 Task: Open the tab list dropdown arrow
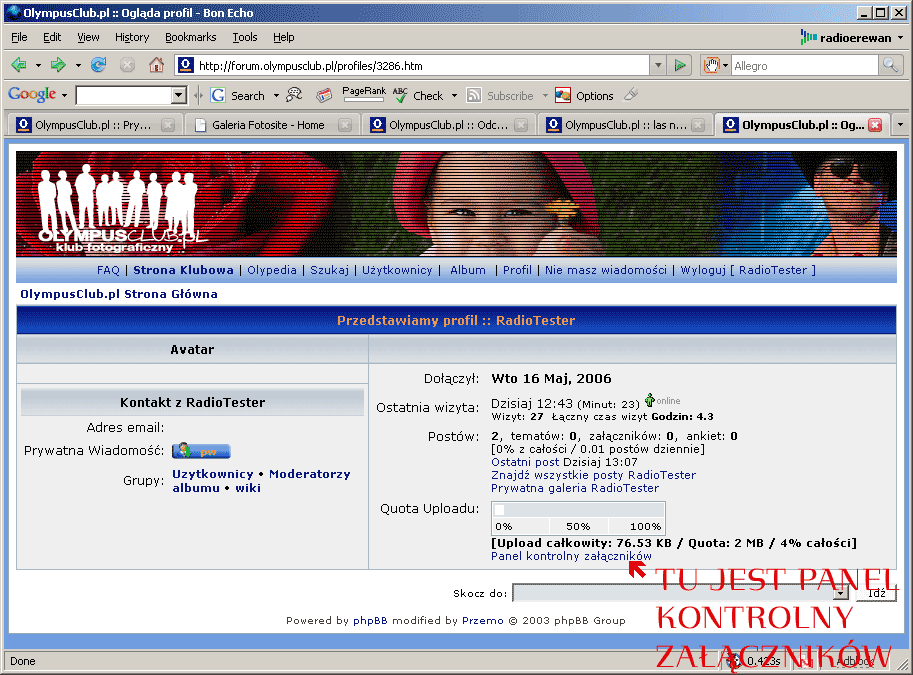(x=900, y=125)
